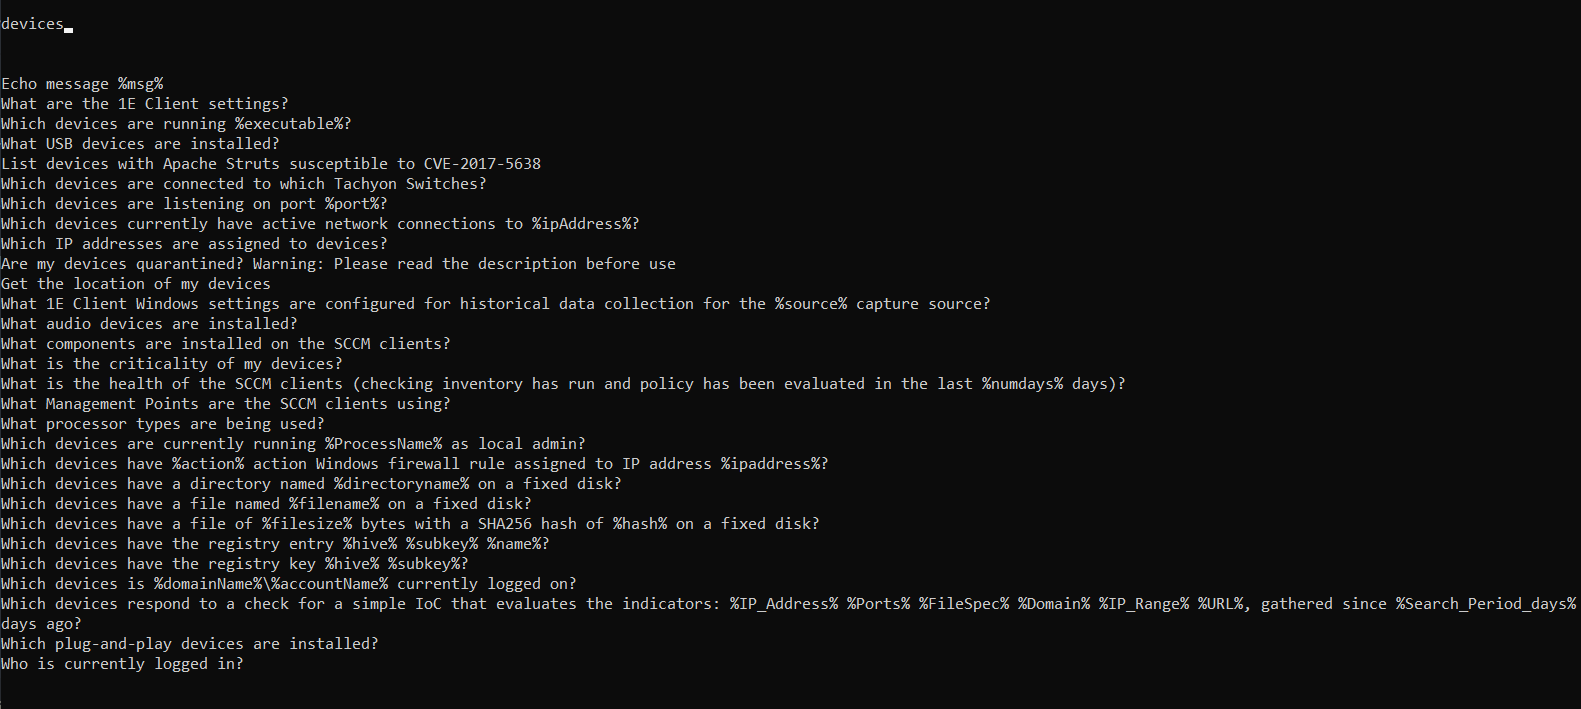Image resolution: width=1581 pixels, height=709 pixels.
Task: Choose 'What USB devices are installed?'
Action: click(140, 144)
